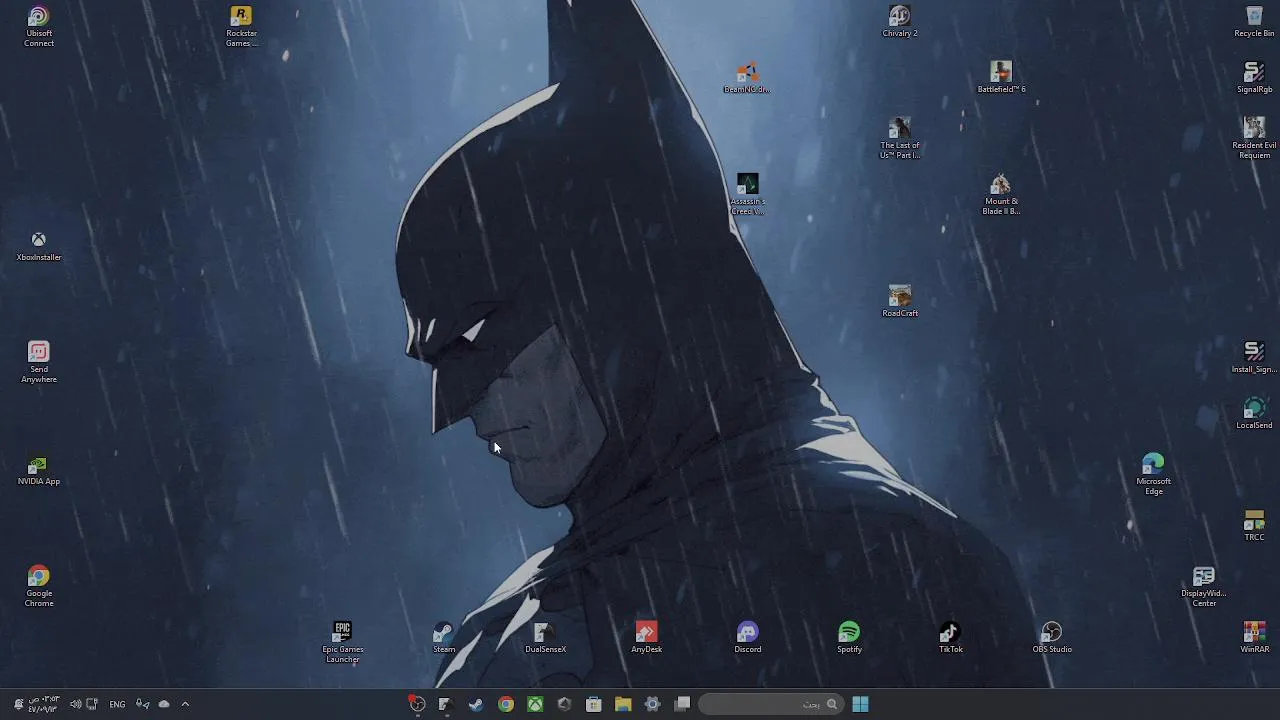The image size is (1280, 720).
Task: Open the Ubisoft Connect desktop shortcut
Action: pos(39,26)
